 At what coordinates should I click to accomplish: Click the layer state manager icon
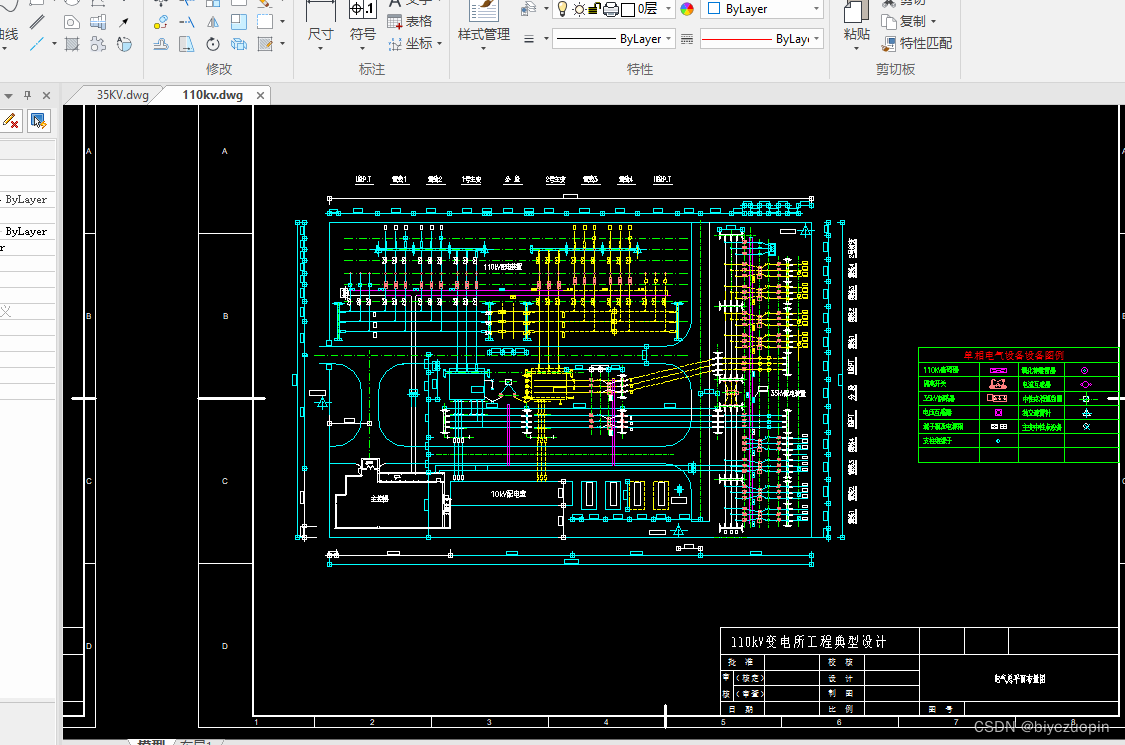529,9
